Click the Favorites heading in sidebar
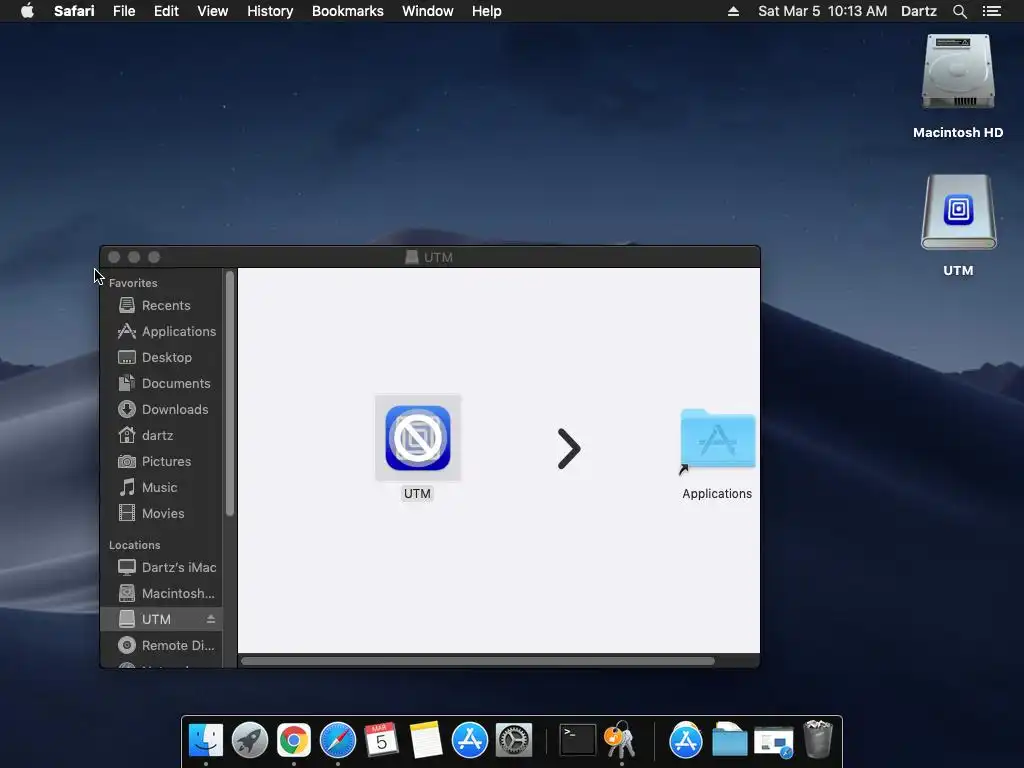Image resolution: width=1024 pixels, height=768 pixels. click(x=133, y=283)
